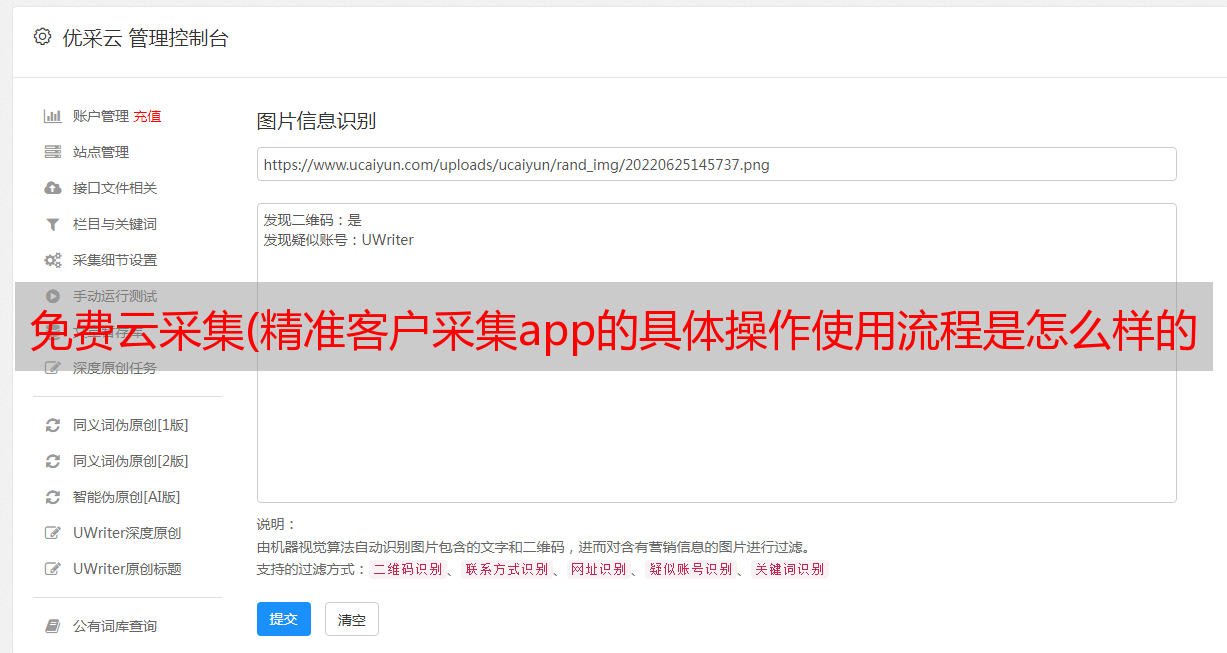
Task: Click the server icon beside 站点管理
Action: (x=53, y=152)
